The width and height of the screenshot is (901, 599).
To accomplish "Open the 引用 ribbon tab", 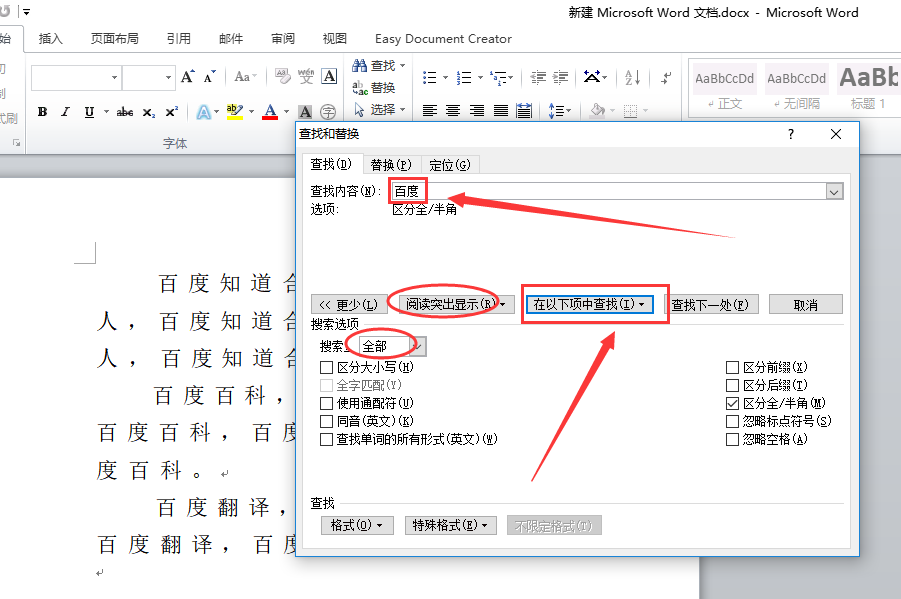I will (179, 39).
